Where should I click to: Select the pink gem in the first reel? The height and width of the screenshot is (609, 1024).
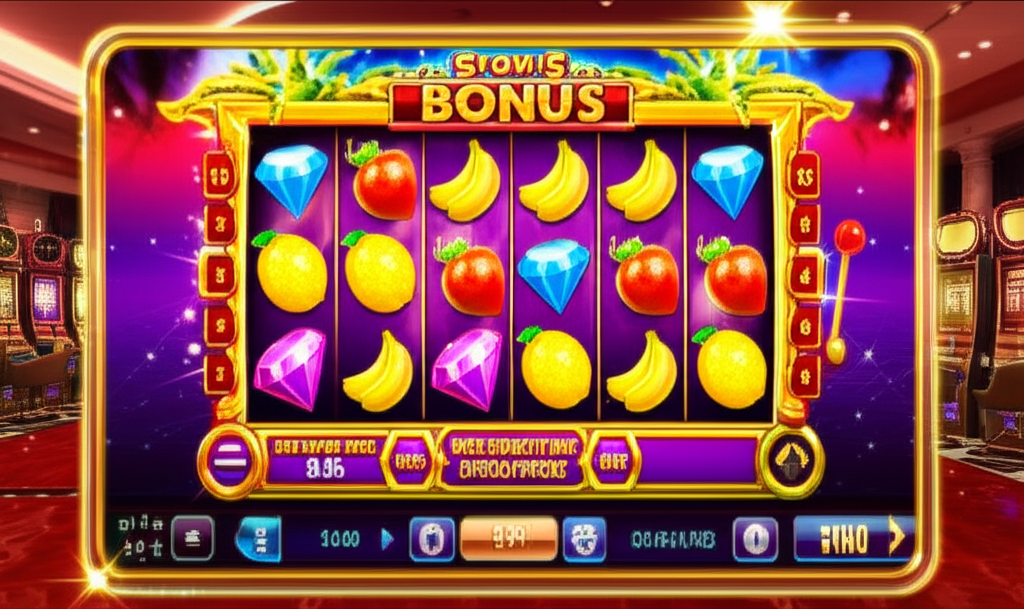[290, 368]
